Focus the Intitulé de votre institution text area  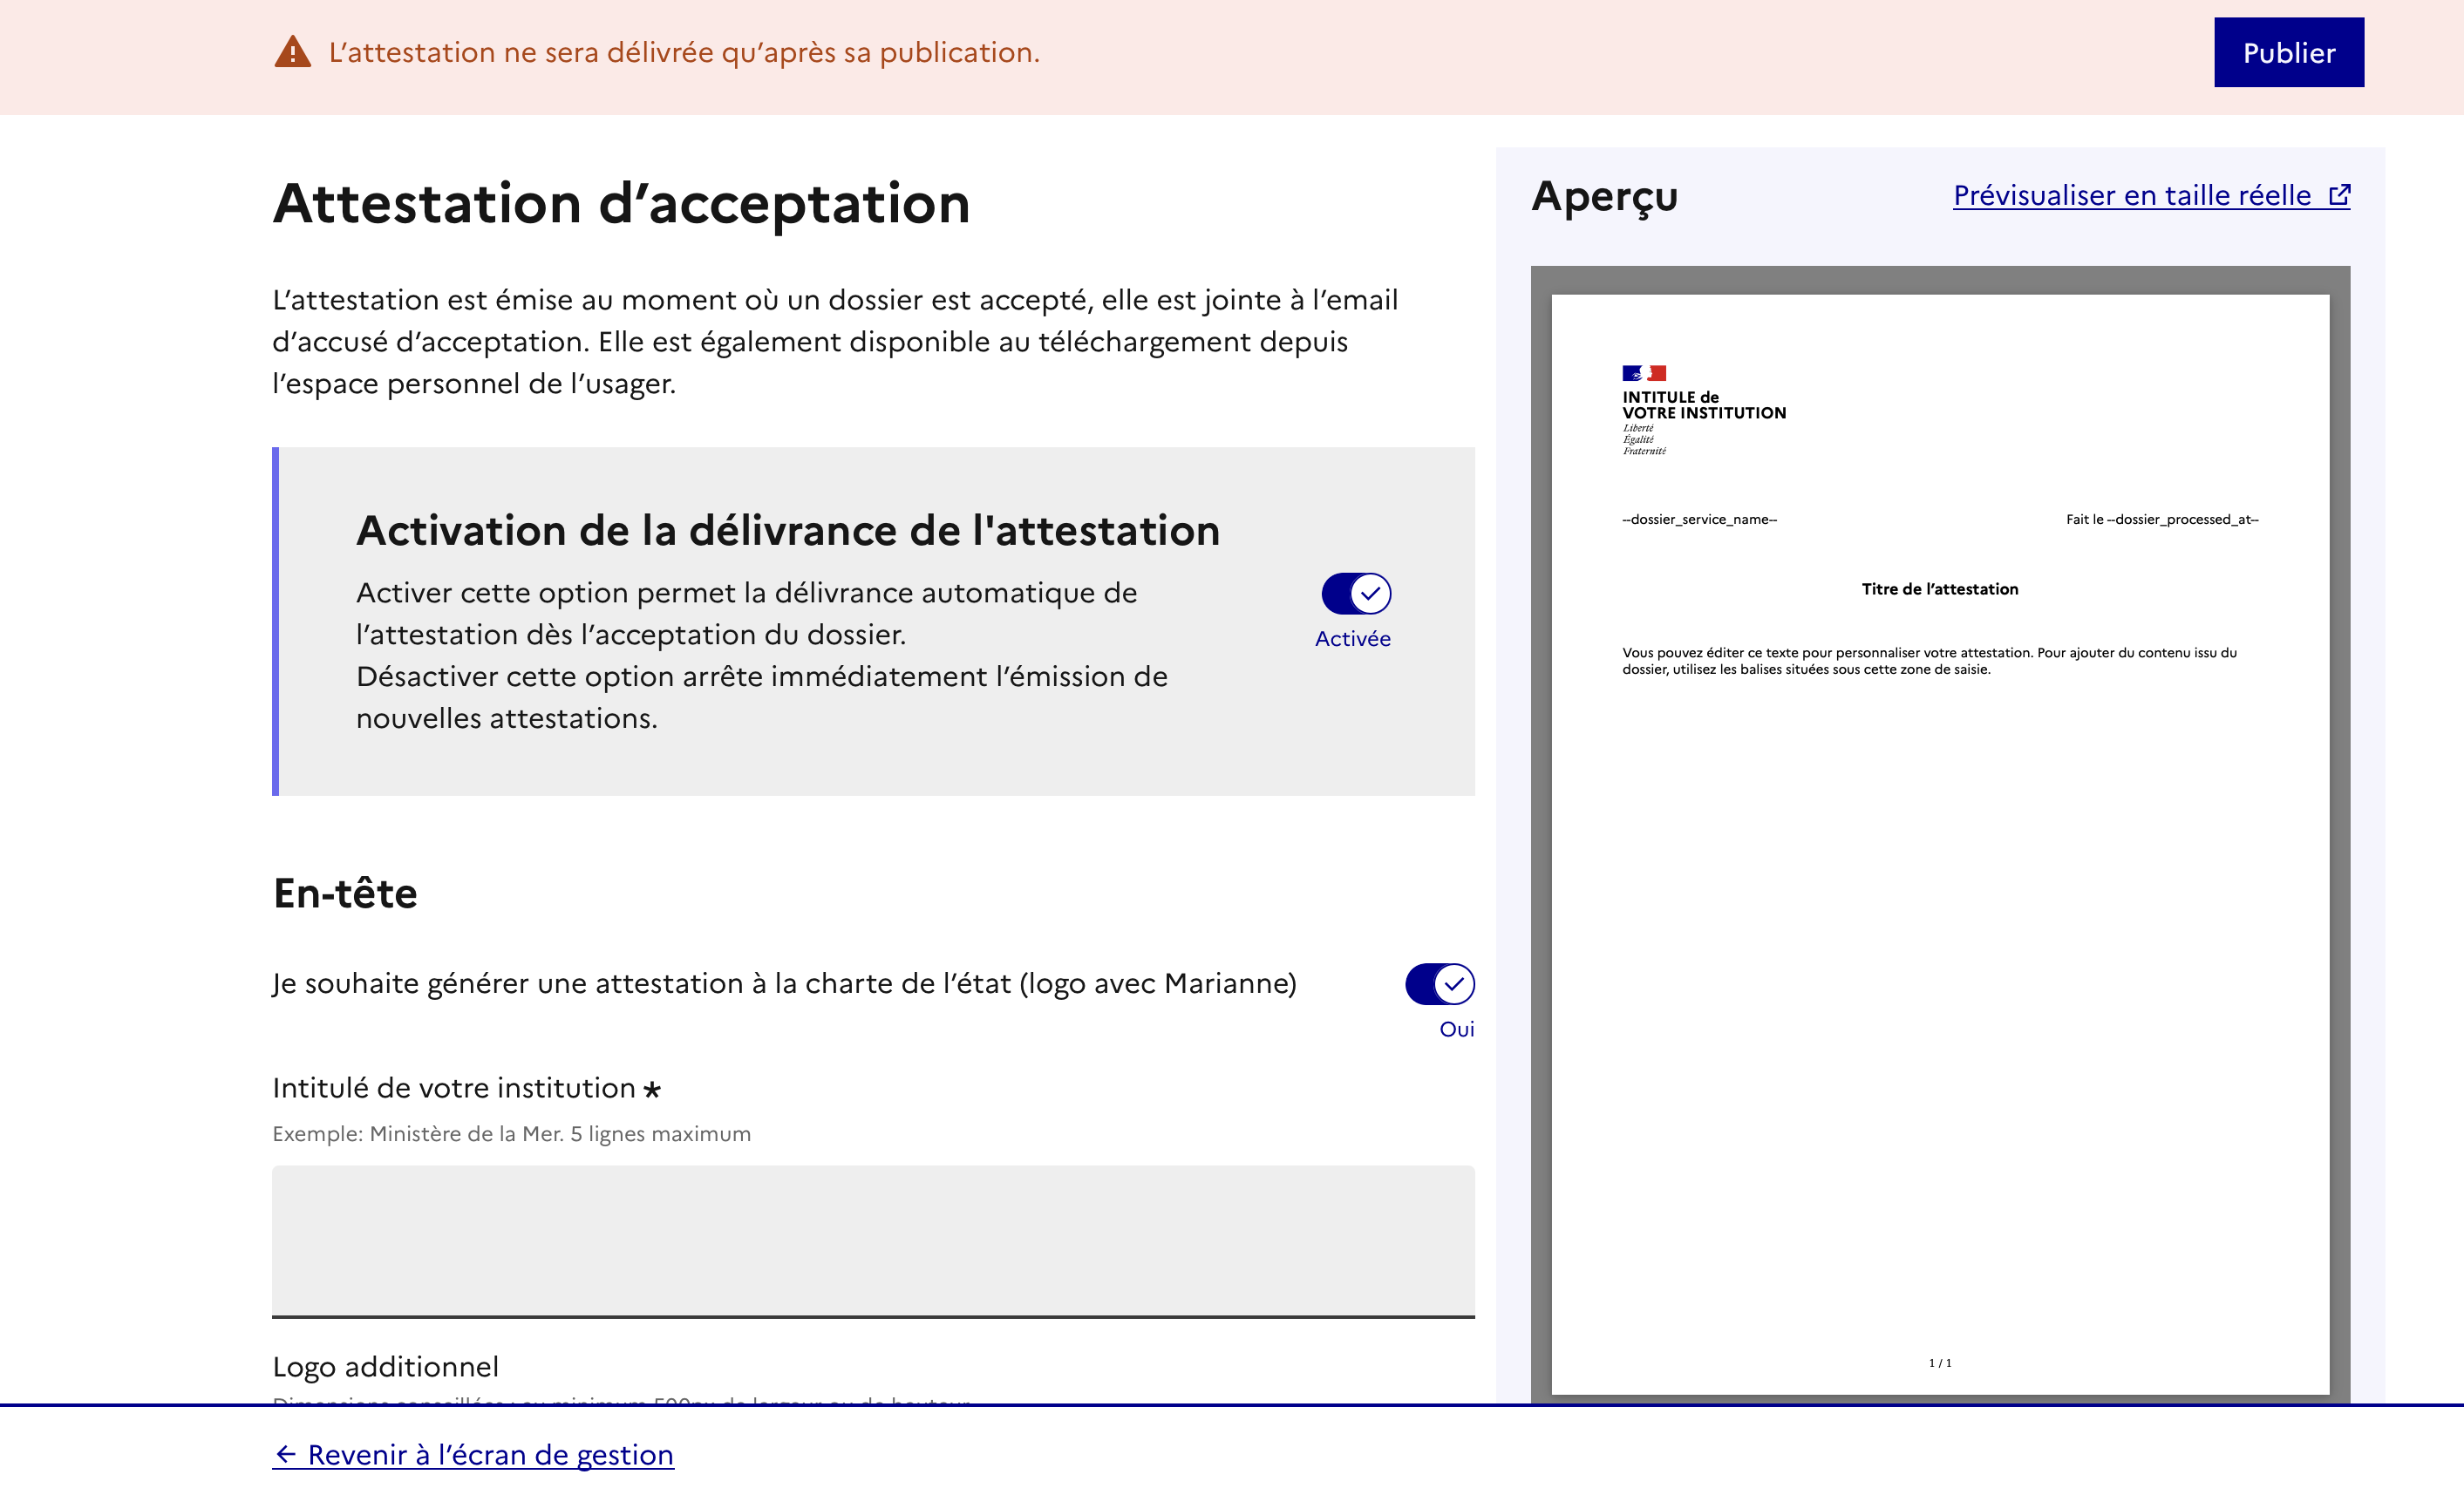click(x=872, y=1240)
